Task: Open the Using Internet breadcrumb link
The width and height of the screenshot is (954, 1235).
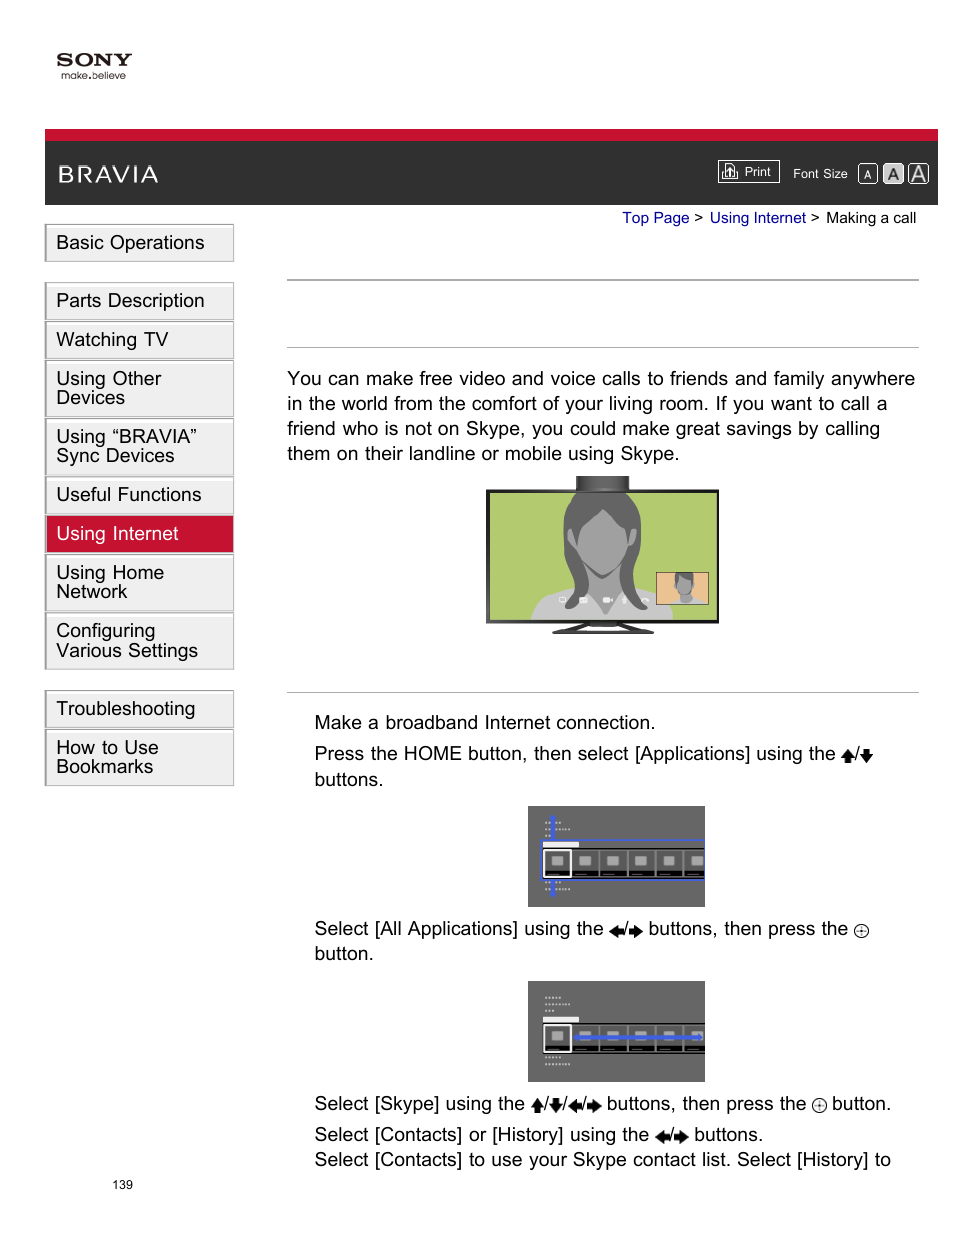Action: coord(757,218)
